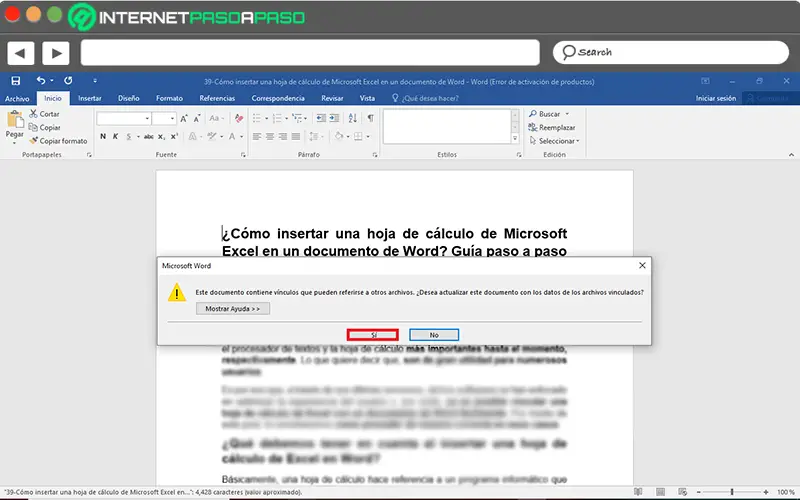Apply a bulleted list
Screen dimensions: 800x500
point(257,118)
